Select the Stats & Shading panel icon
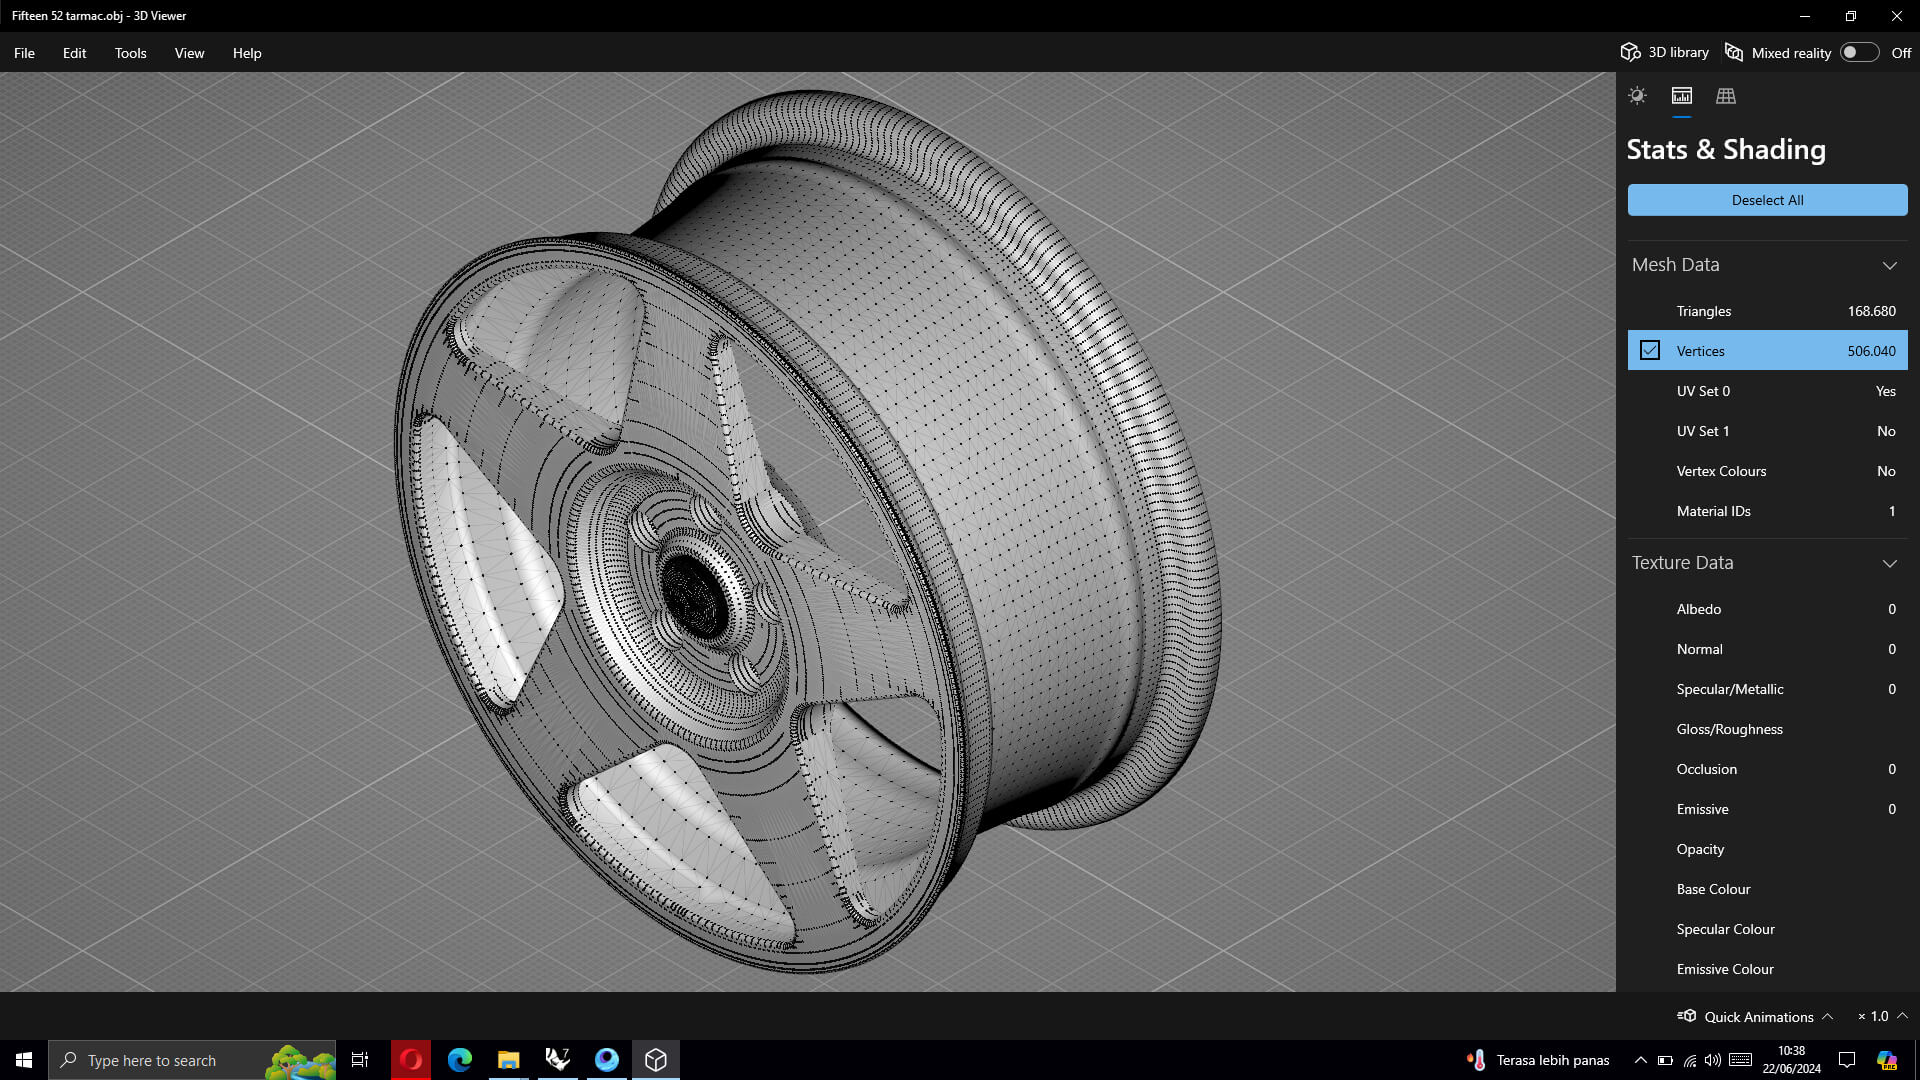1920x1080 pixels. (x=1682, y=96)
